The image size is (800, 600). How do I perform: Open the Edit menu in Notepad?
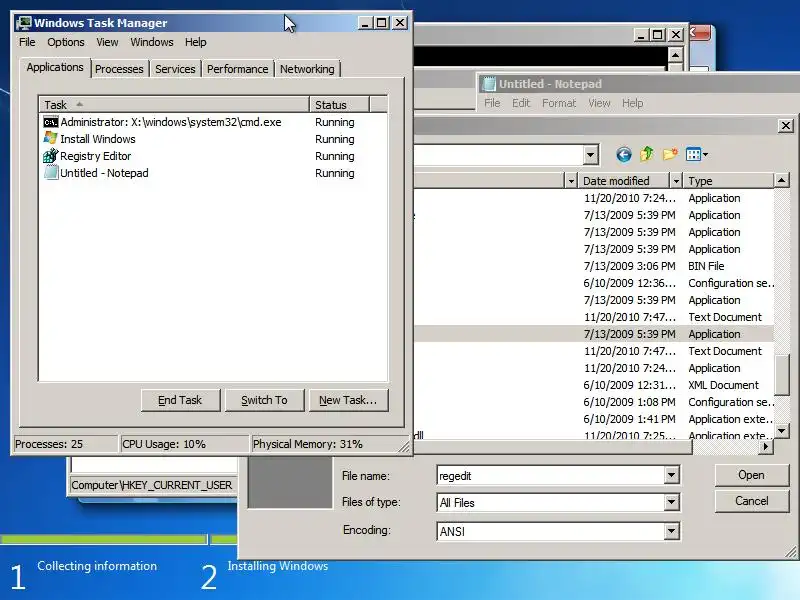pyautogui.click(x=521, y=103)
